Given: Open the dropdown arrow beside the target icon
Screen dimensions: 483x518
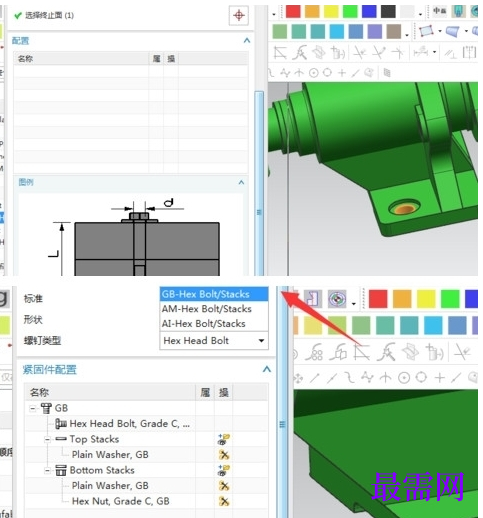Looking at the screenshot, I should [x=354, y=303].
